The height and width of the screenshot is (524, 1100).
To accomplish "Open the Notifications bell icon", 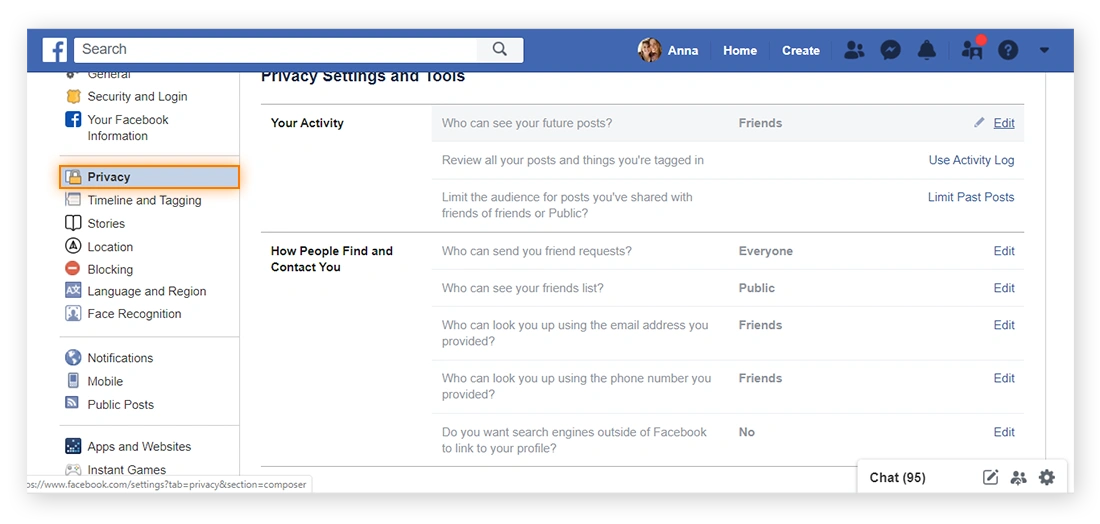I will (927, 50).
